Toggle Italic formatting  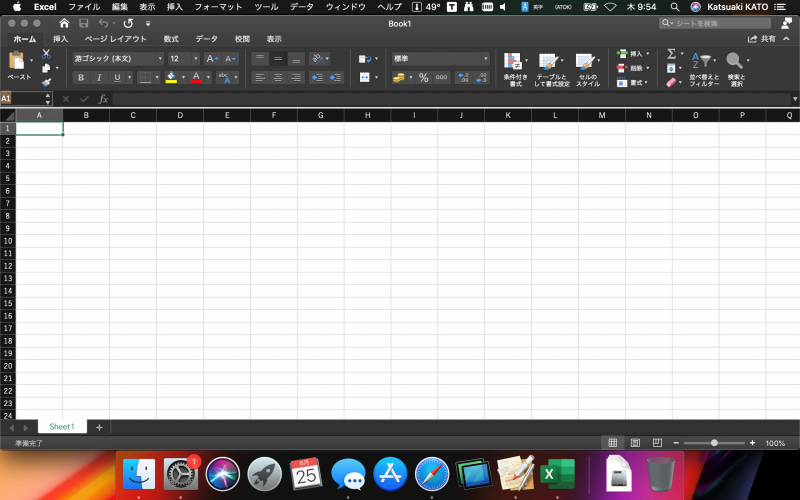click(x=99, y=78)
